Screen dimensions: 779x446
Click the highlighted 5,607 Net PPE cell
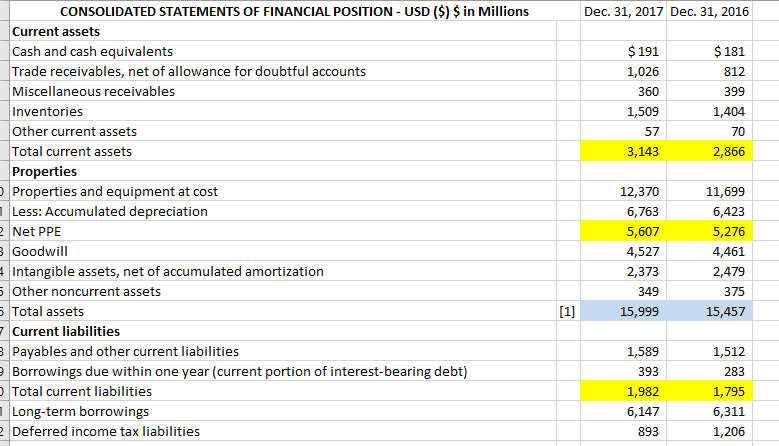point(623,231)
